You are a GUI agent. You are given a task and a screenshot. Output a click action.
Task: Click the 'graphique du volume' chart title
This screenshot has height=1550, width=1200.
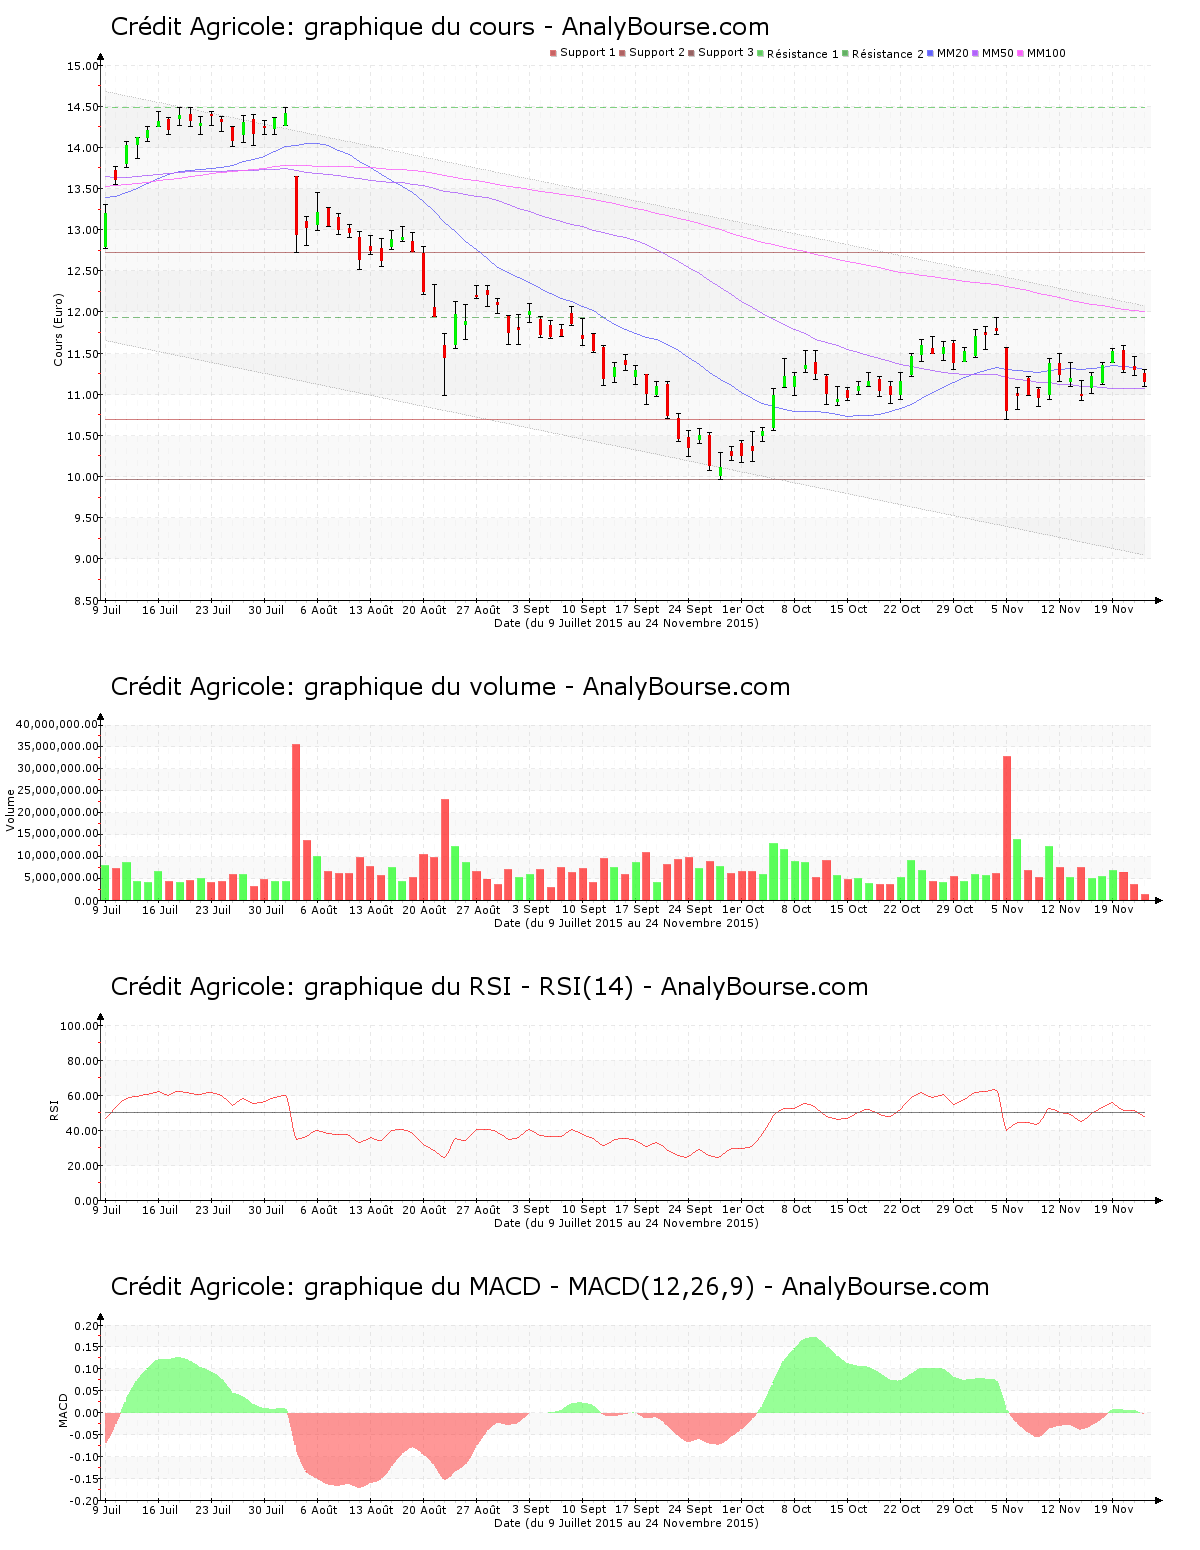[x=450, y=687]
